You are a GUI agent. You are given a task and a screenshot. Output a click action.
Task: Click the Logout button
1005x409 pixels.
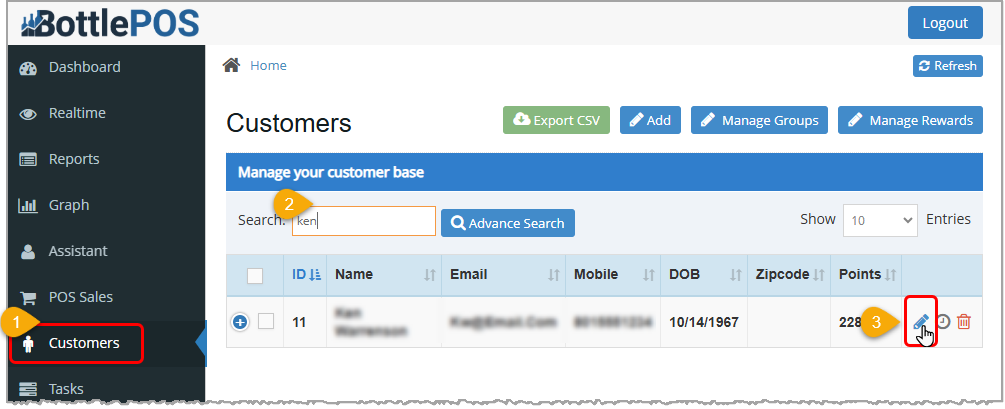tap(945, 22)
